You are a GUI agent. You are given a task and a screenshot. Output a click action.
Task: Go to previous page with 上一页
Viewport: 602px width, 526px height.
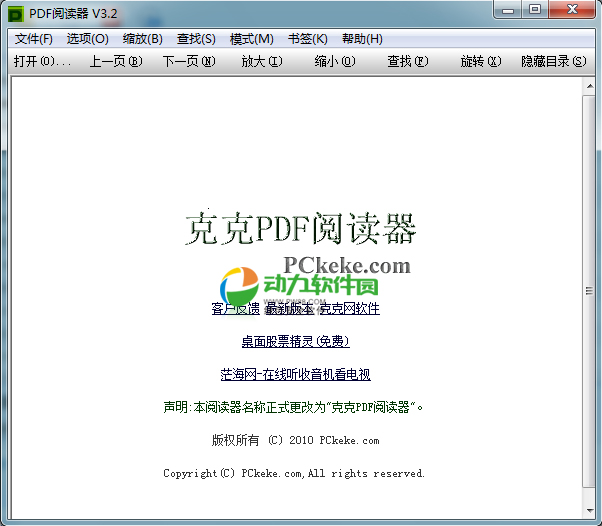pos(116,62)
